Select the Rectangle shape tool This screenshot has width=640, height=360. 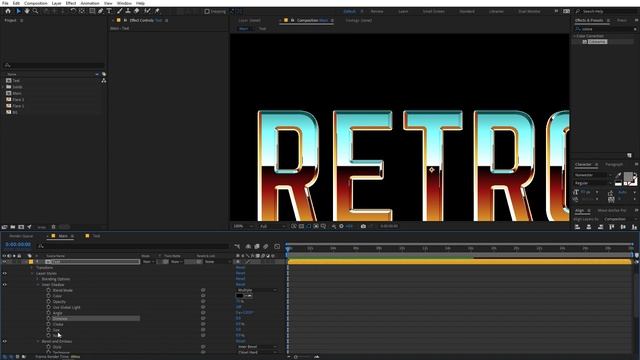92,11
